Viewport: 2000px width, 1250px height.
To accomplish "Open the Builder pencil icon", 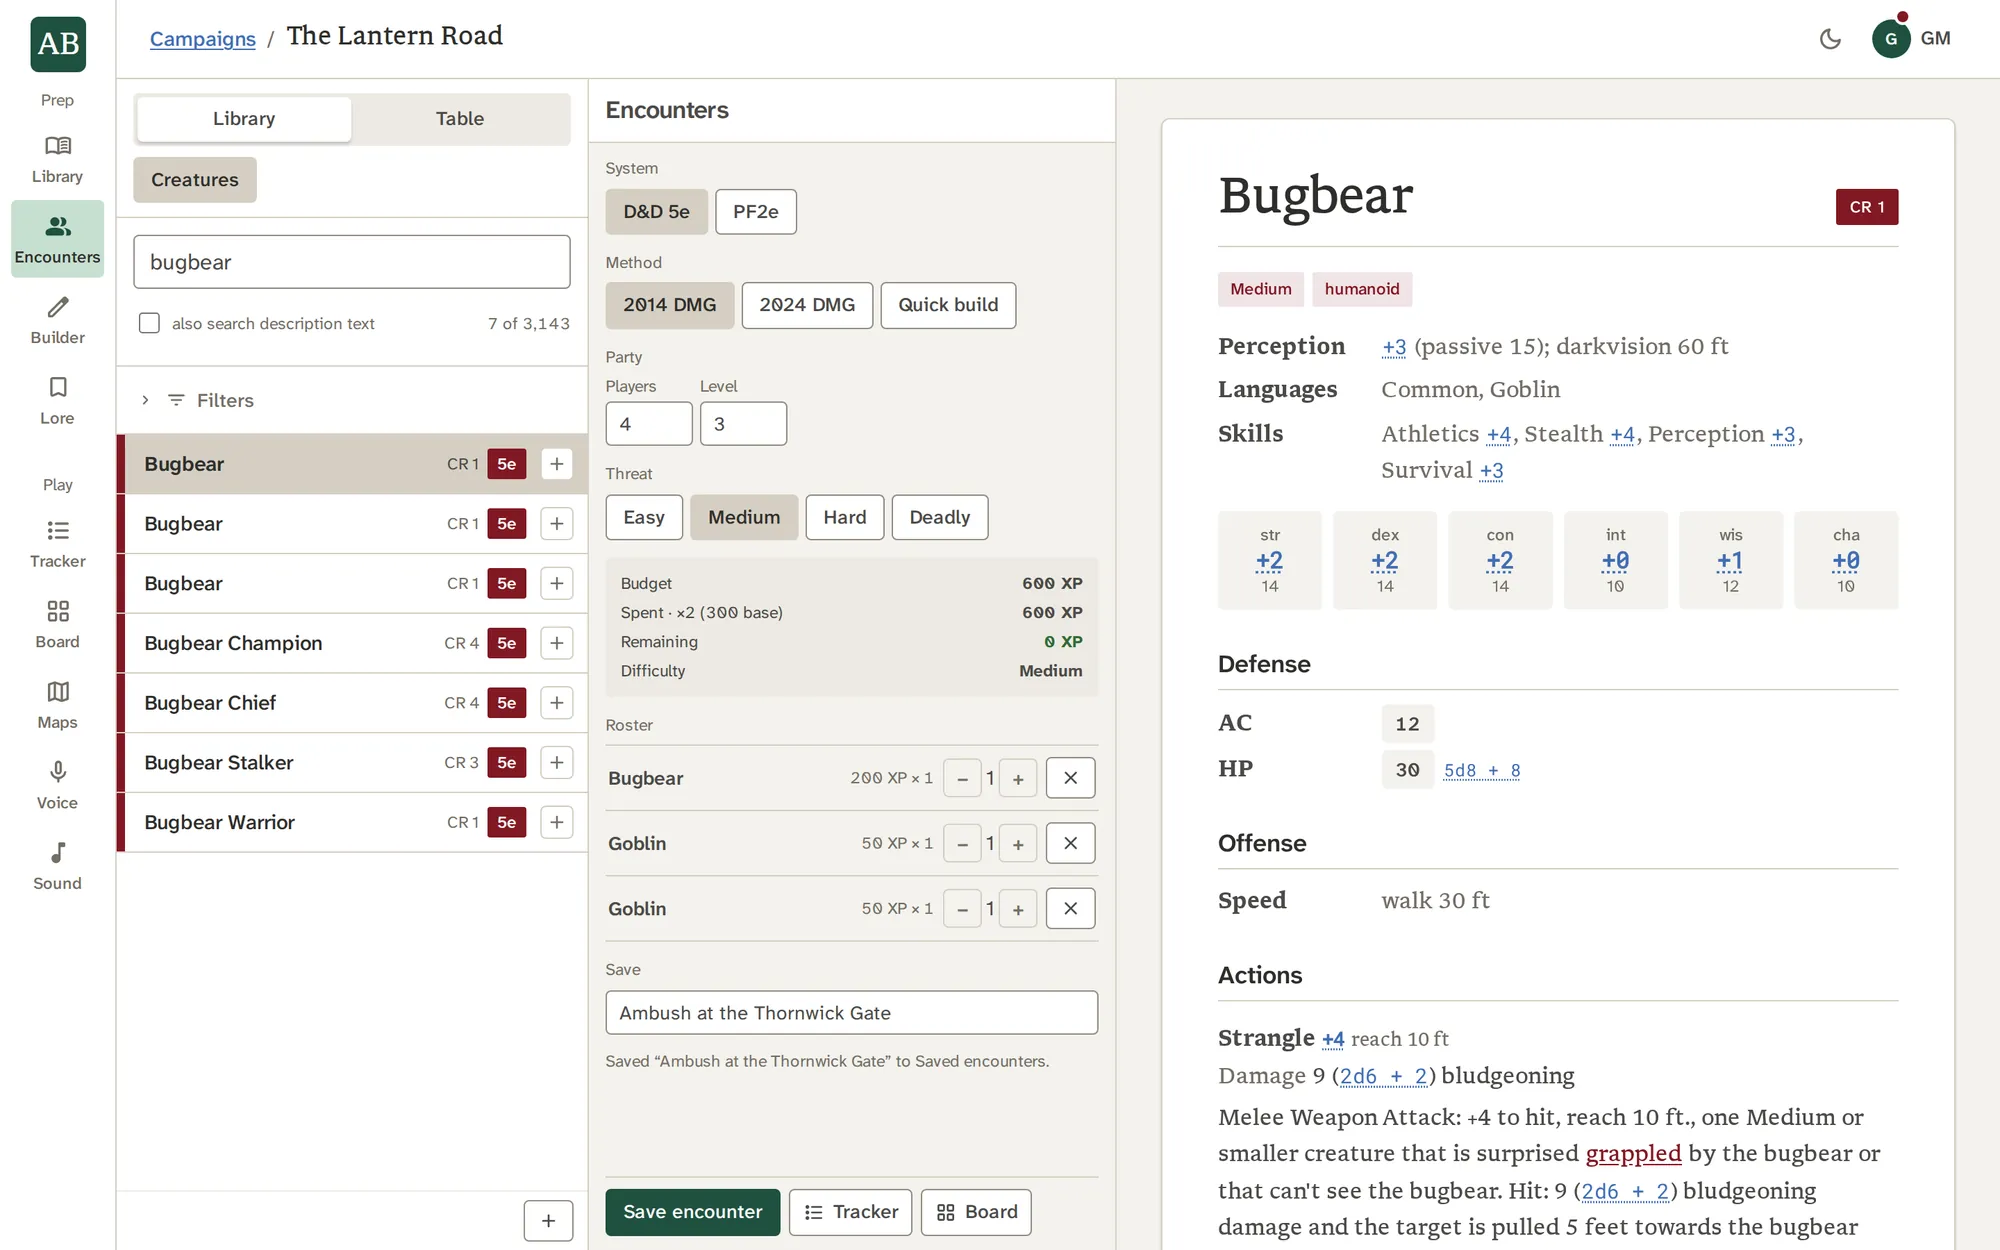I will tap(57, 321).
